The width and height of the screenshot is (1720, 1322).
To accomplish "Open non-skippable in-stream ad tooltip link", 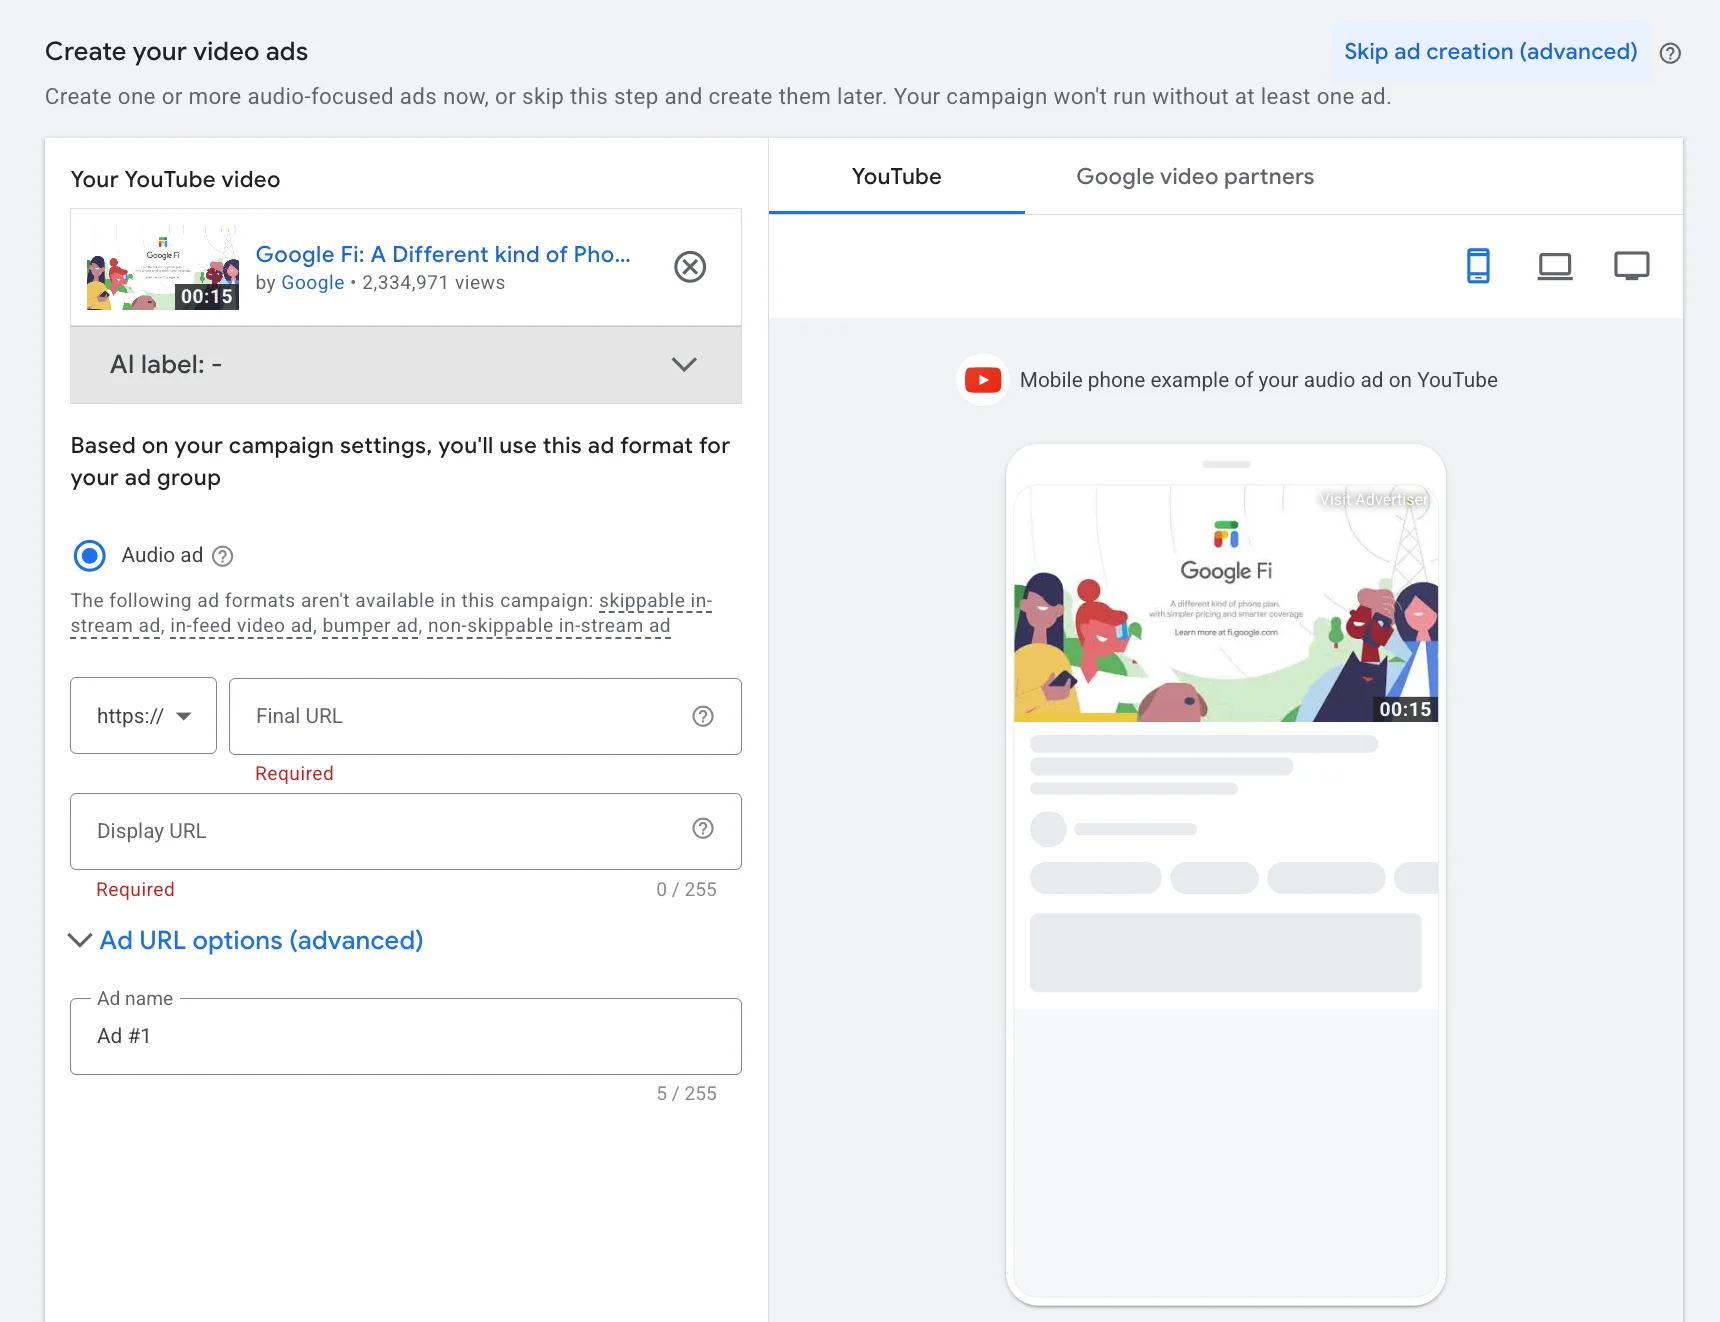I will pyautogui.click(x=549, y=626).
